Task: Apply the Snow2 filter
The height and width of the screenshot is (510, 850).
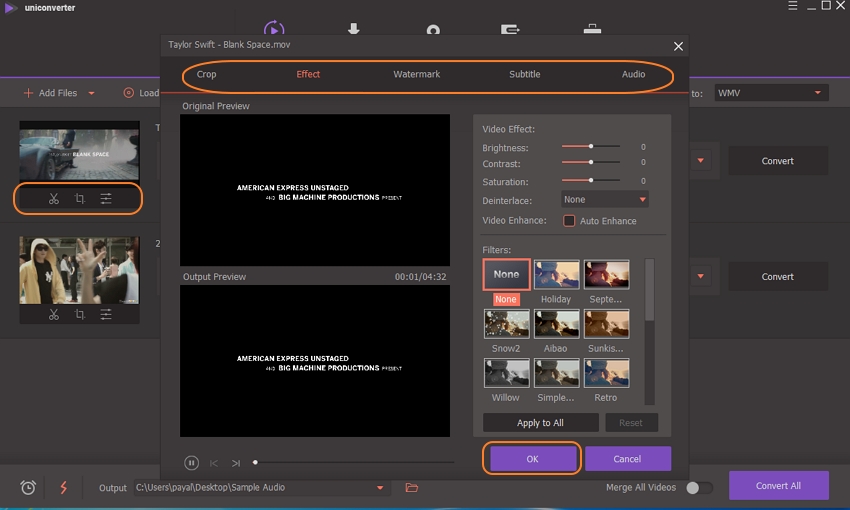Action: pos(506,324)
